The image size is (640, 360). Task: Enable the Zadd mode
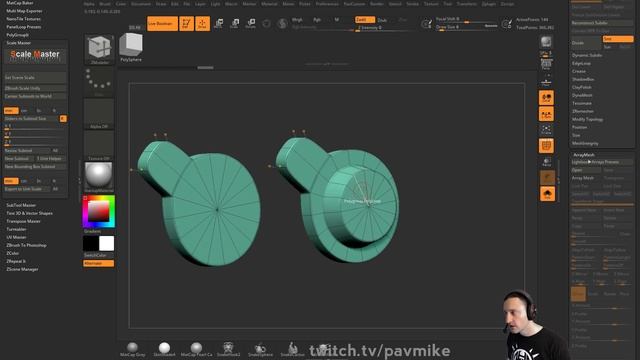[x=364, y=20]
